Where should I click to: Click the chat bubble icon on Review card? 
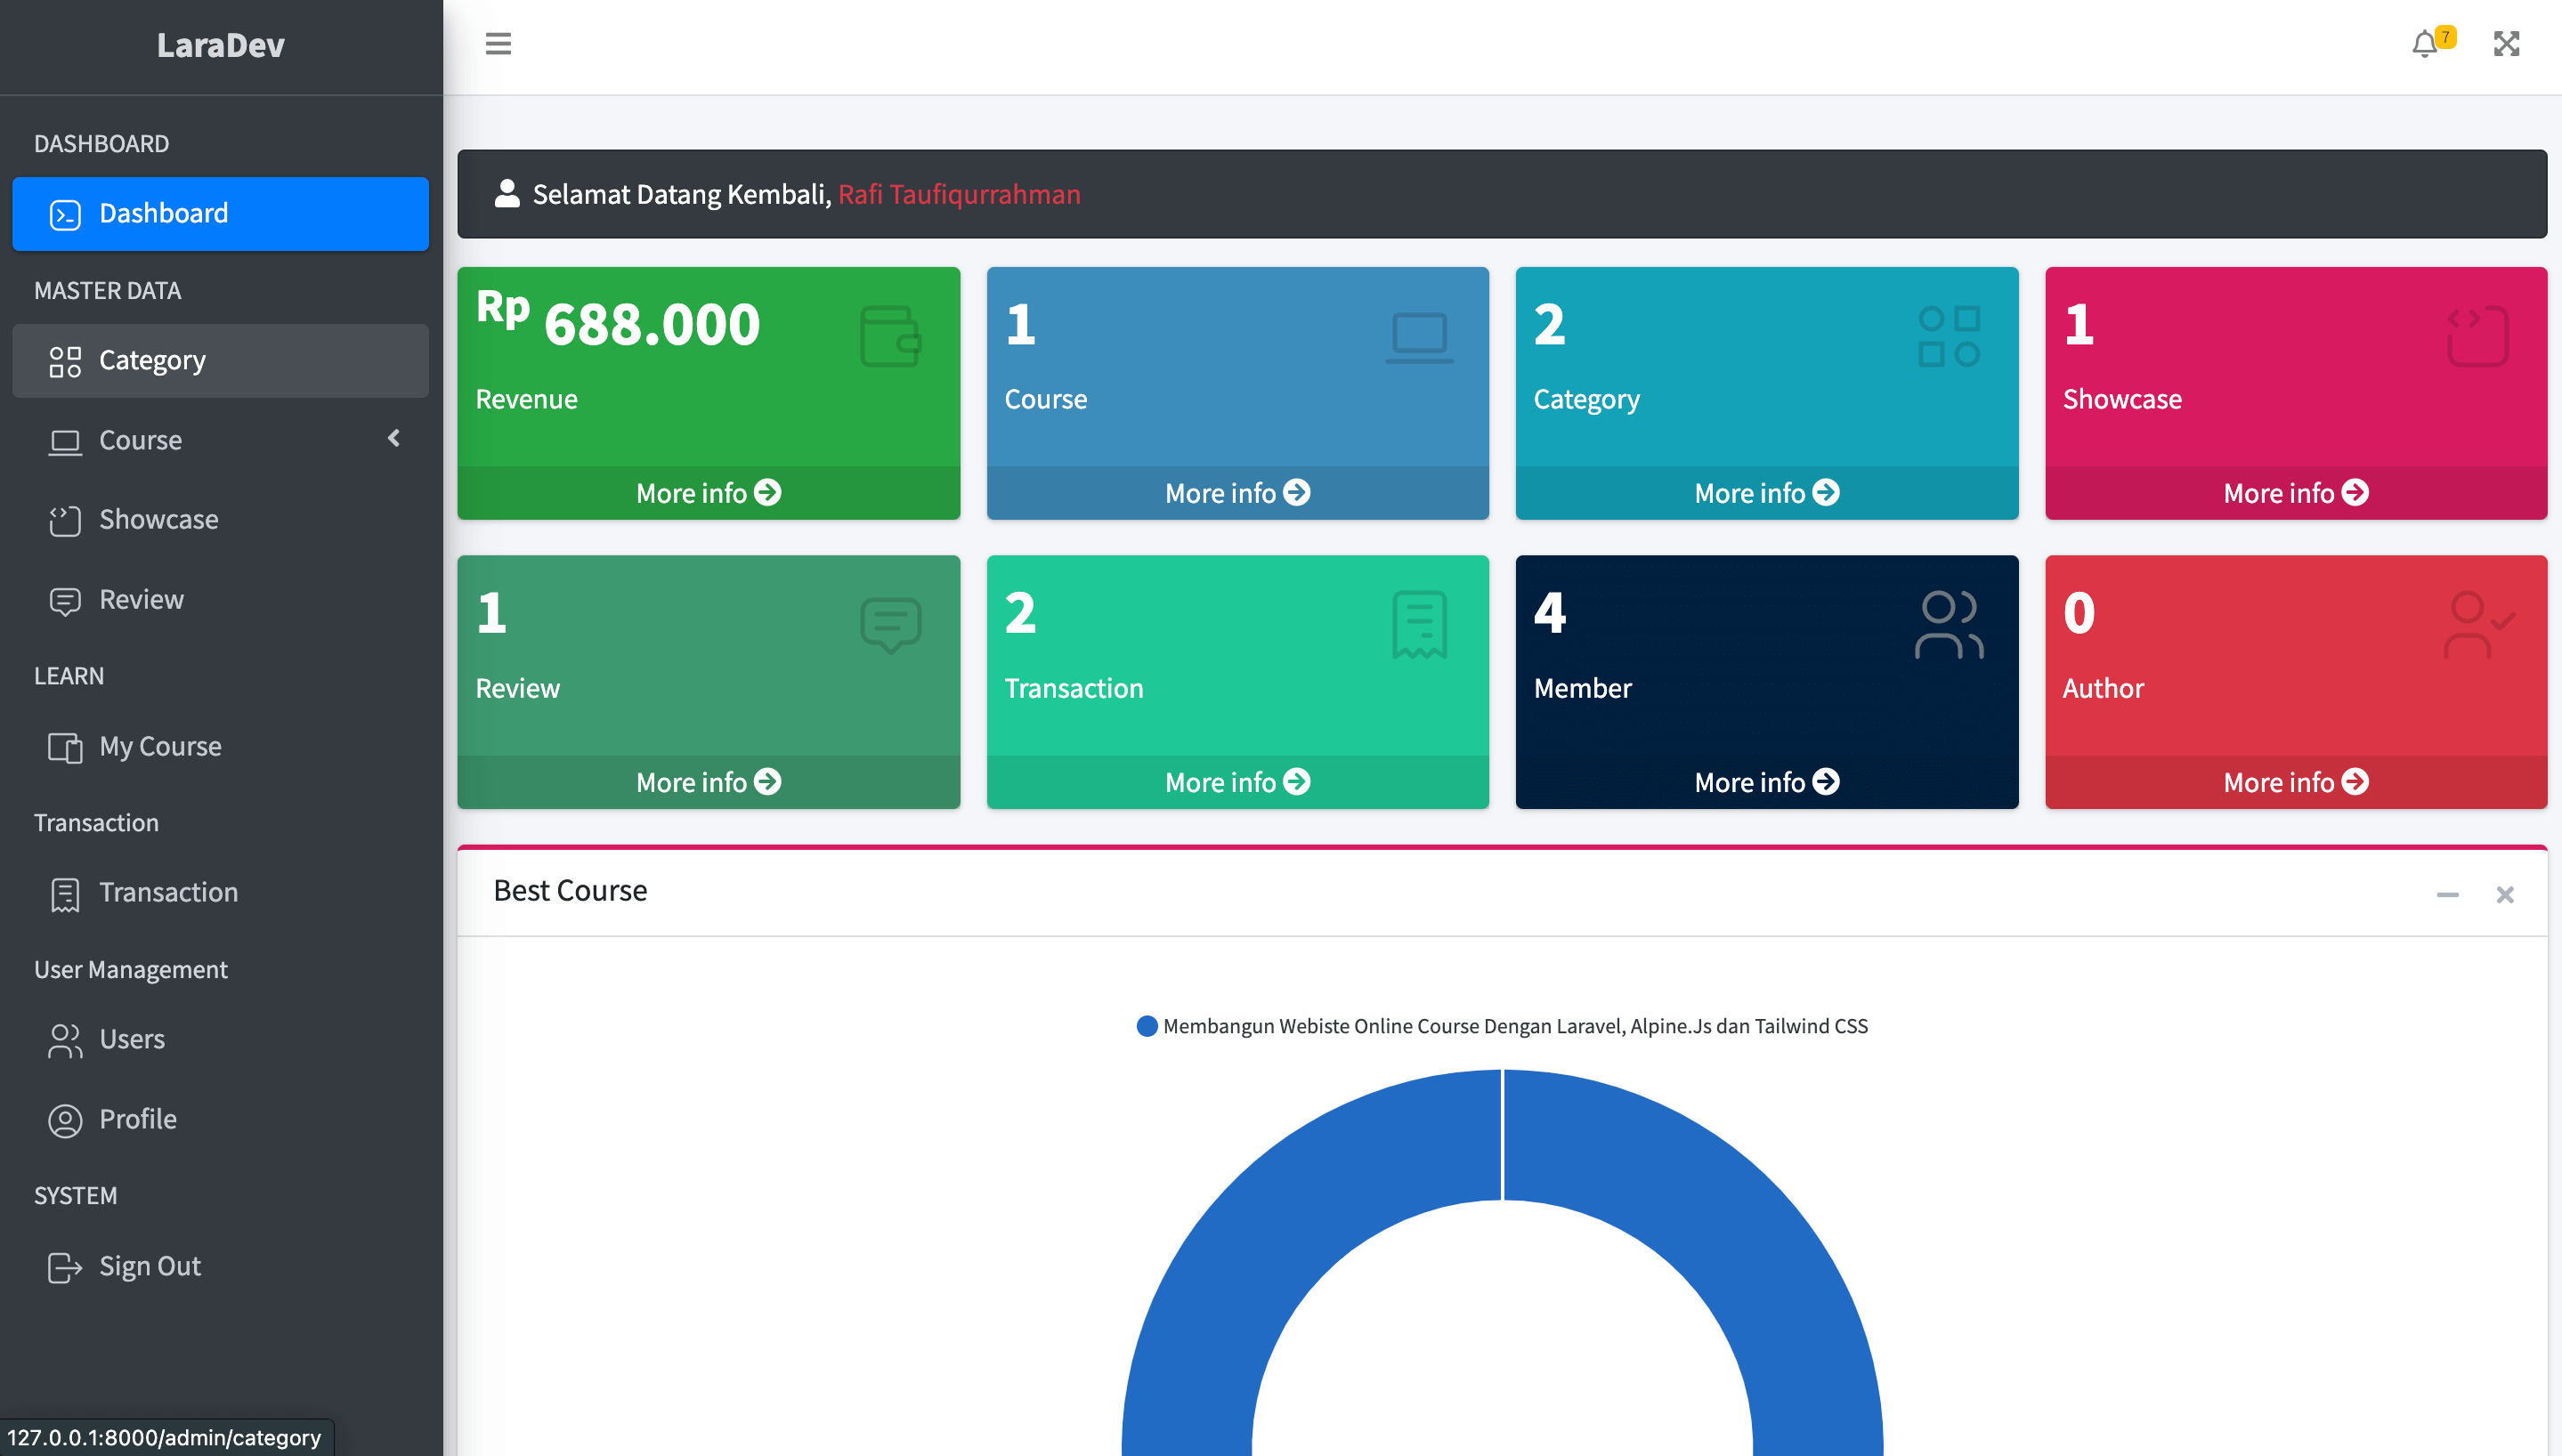click(x=890, y=626)
